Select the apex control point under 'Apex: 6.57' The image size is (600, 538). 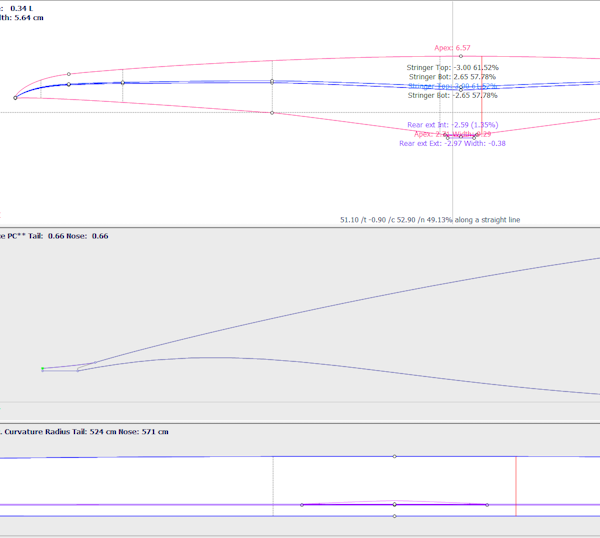[x=461, y=56]
